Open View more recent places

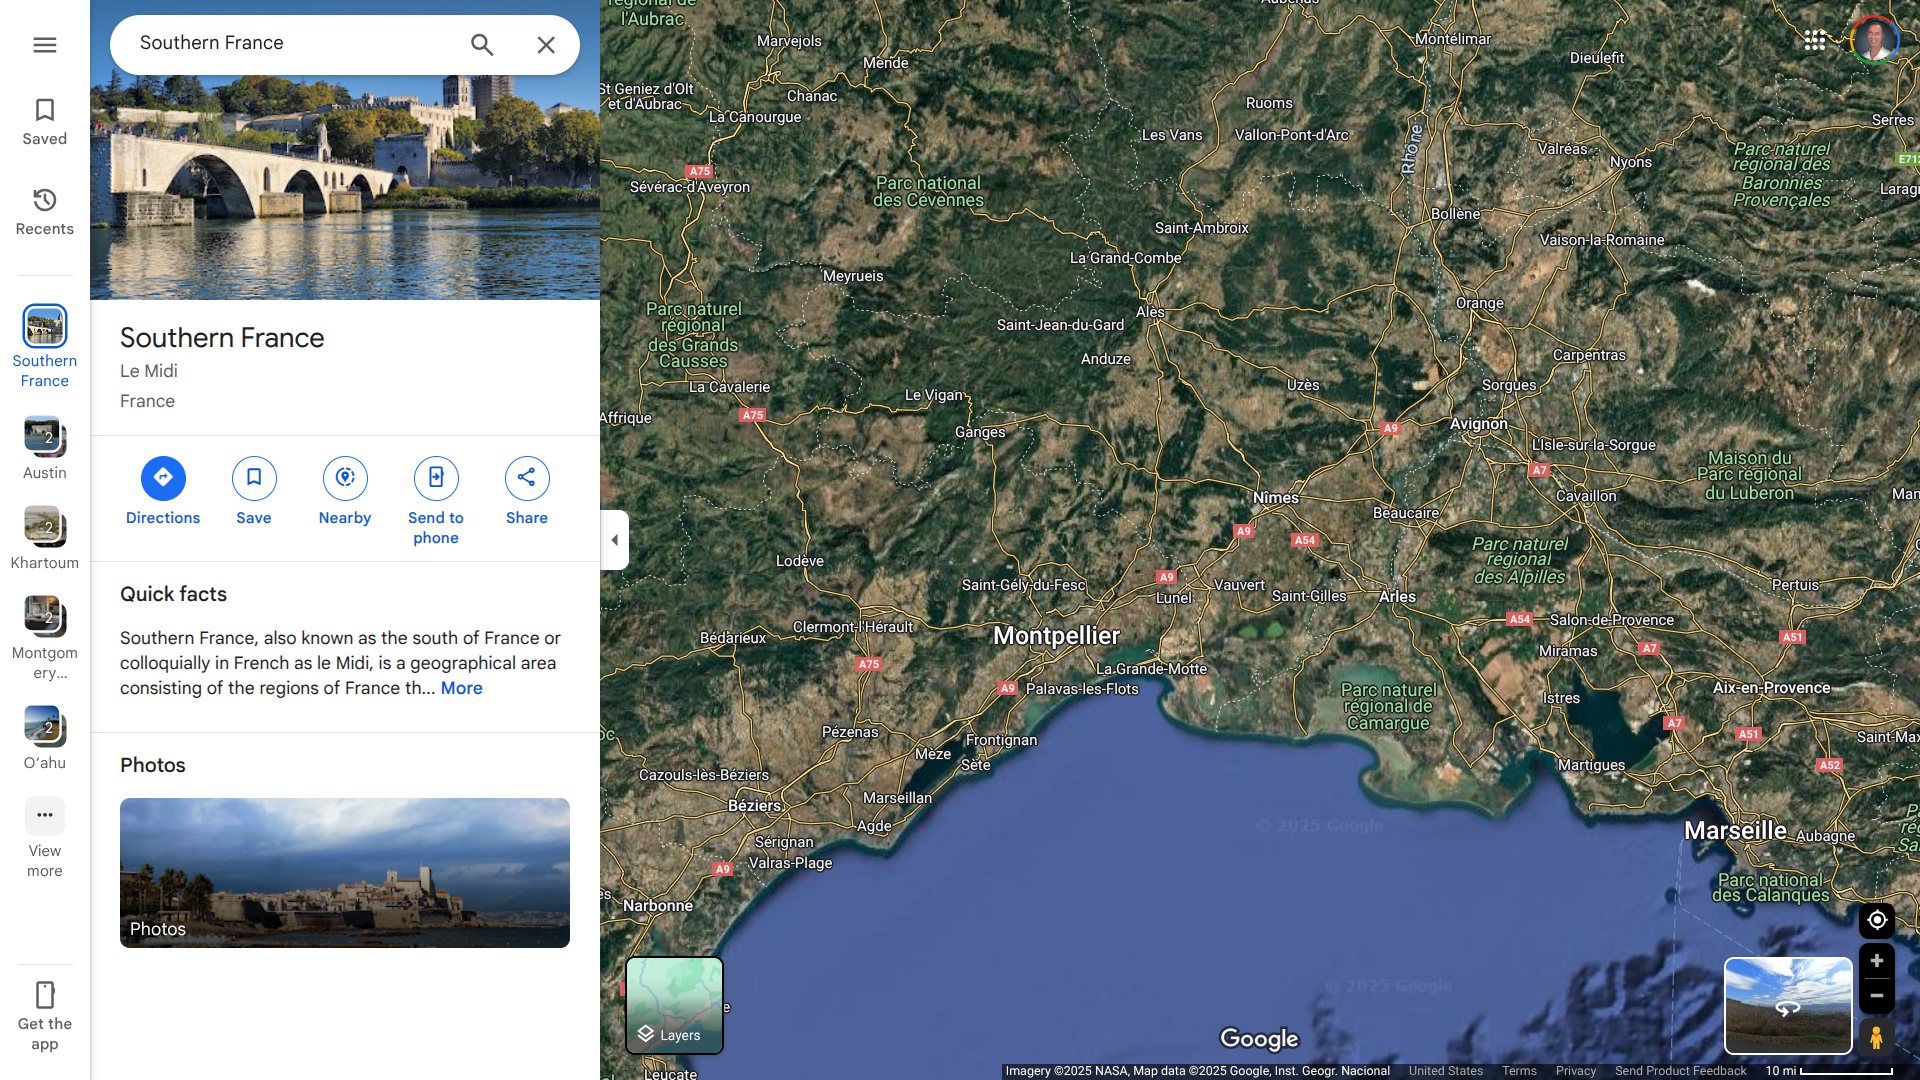pos(45,817)
